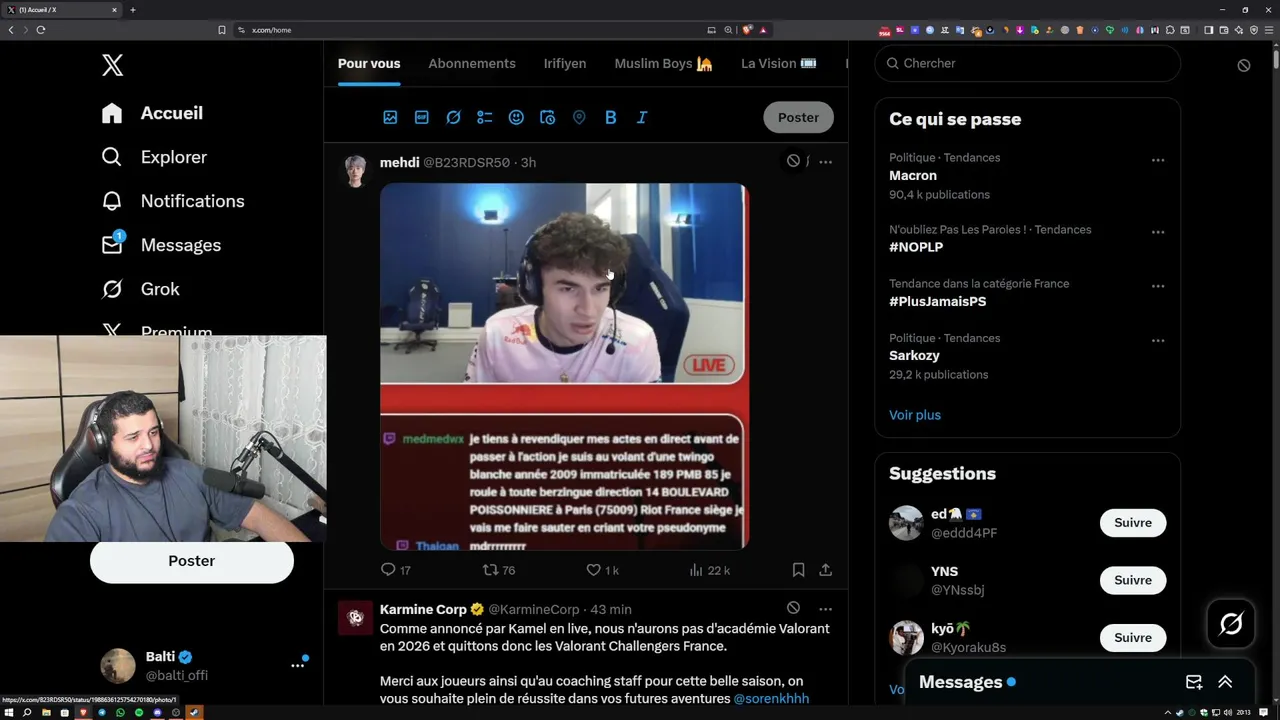Image resolution: width=1280 pixels, height=720 pixels.
Task: Click the Chercher search field
Action: coord(1027,63)
